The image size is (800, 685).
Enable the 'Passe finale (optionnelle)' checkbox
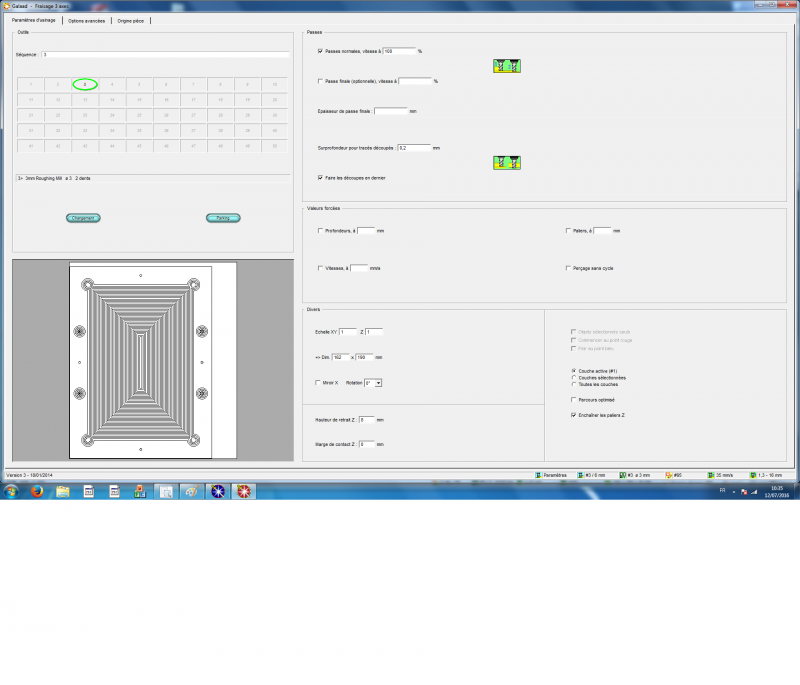320,81
